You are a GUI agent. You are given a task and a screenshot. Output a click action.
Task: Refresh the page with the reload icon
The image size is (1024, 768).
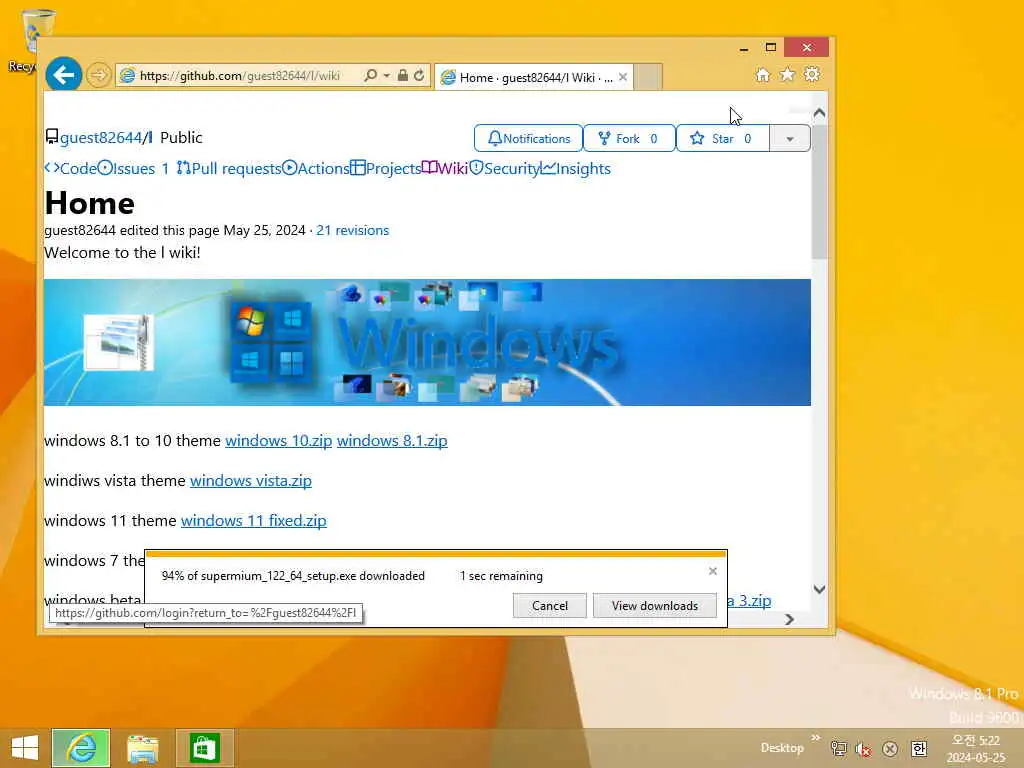(x=419, y=75)
